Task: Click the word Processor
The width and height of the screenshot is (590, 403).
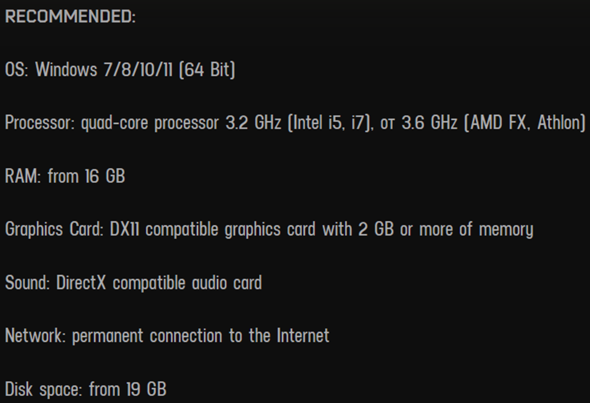Action: [x=40, y=123]
